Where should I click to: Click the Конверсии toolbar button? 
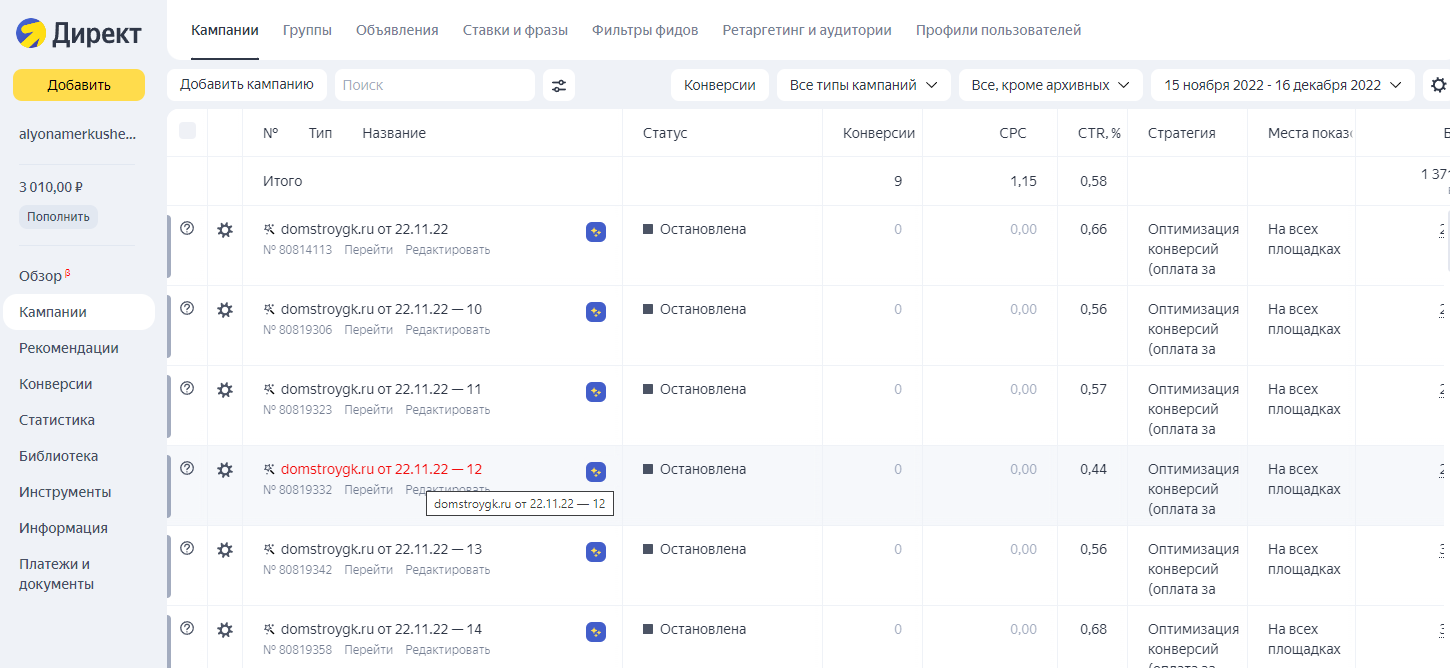tap(720, 85)
